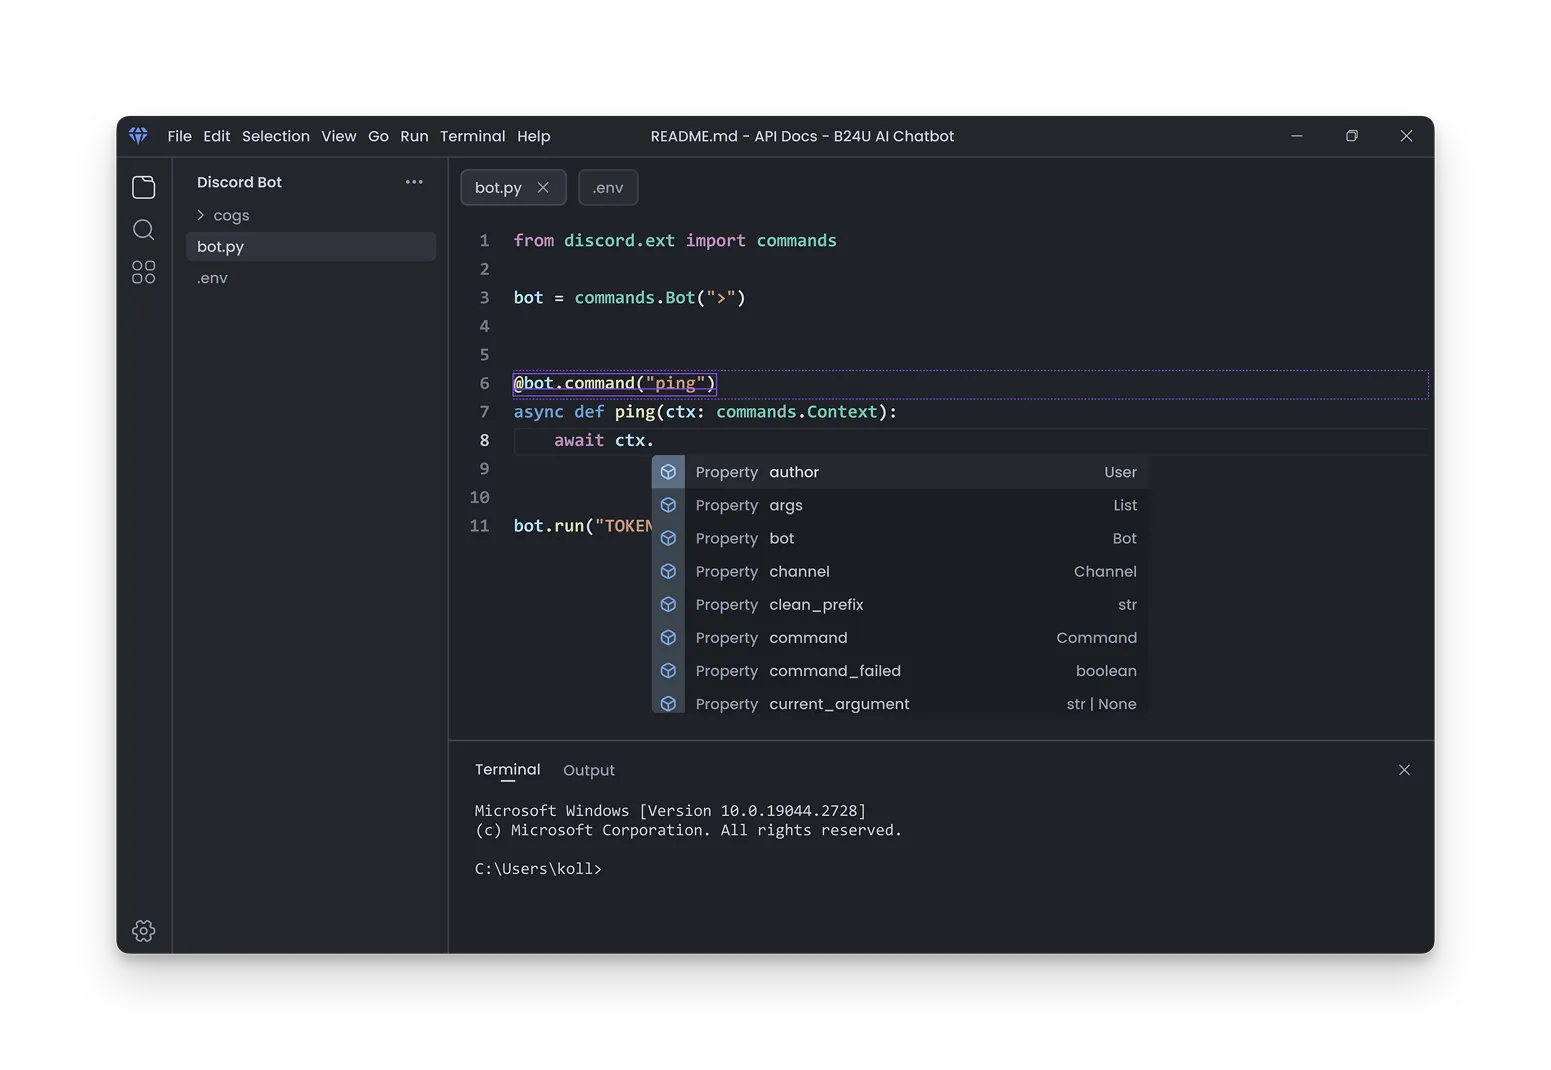Screen dimensions: 1551x1070
Task: Open the Terminal menu in menu bar
Action: pos(472,136)
